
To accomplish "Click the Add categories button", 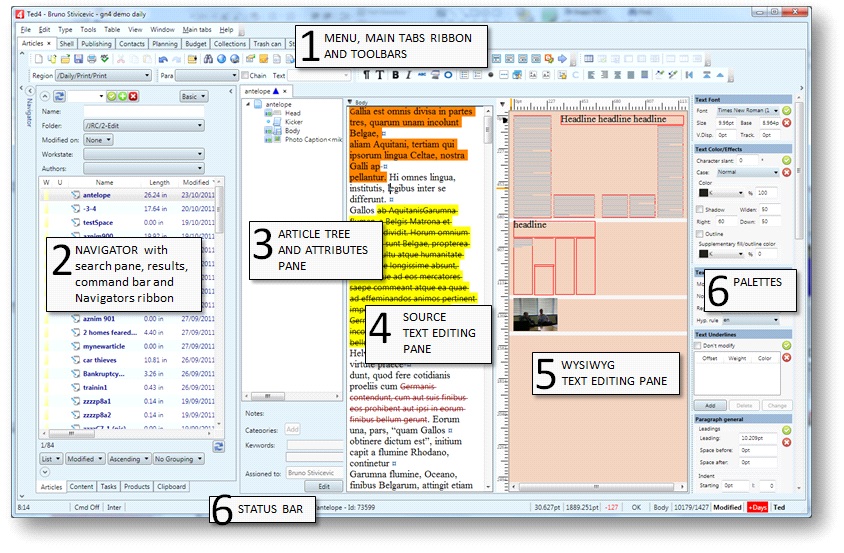I will 292,429.
